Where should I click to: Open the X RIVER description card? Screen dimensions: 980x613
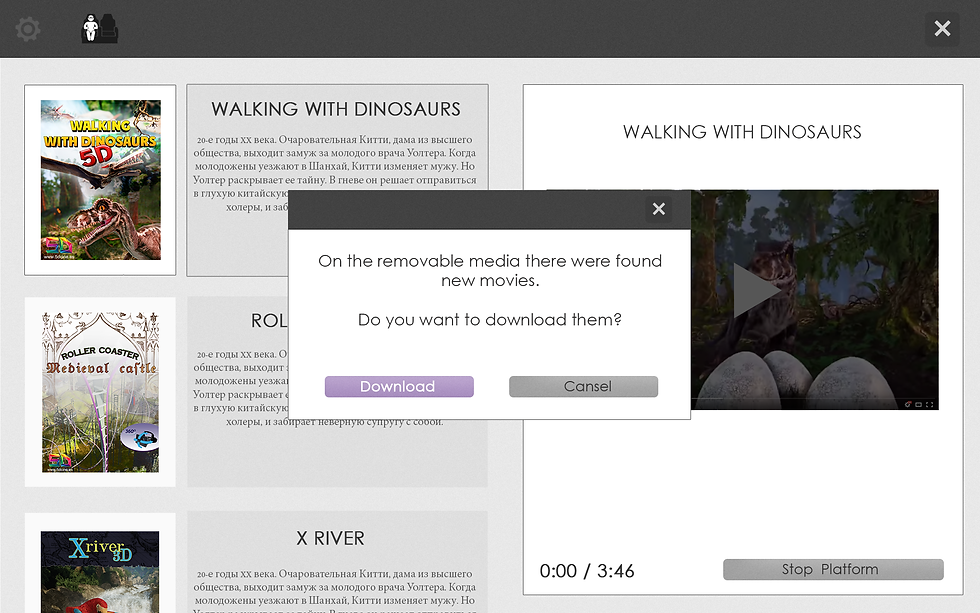pos(337,562)
